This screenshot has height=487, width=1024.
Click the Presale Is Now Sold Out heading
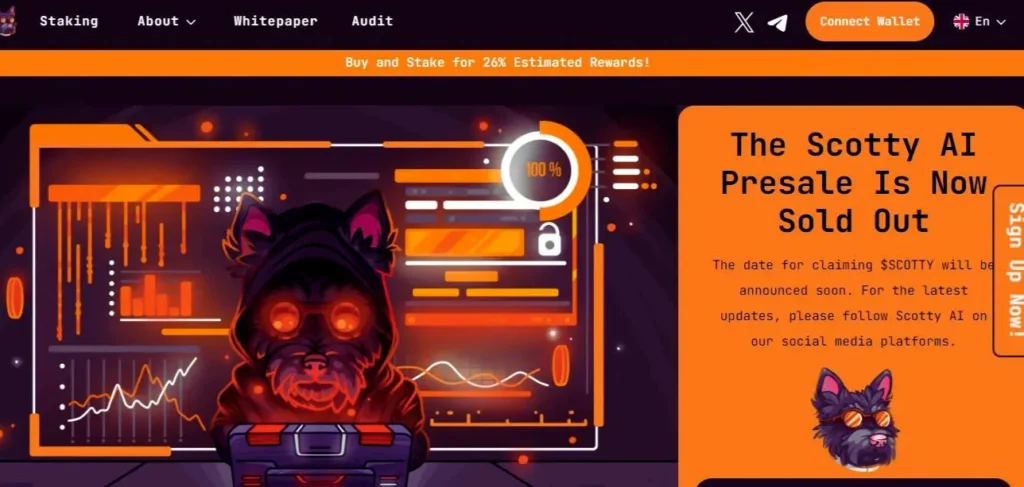coord(853,182)
